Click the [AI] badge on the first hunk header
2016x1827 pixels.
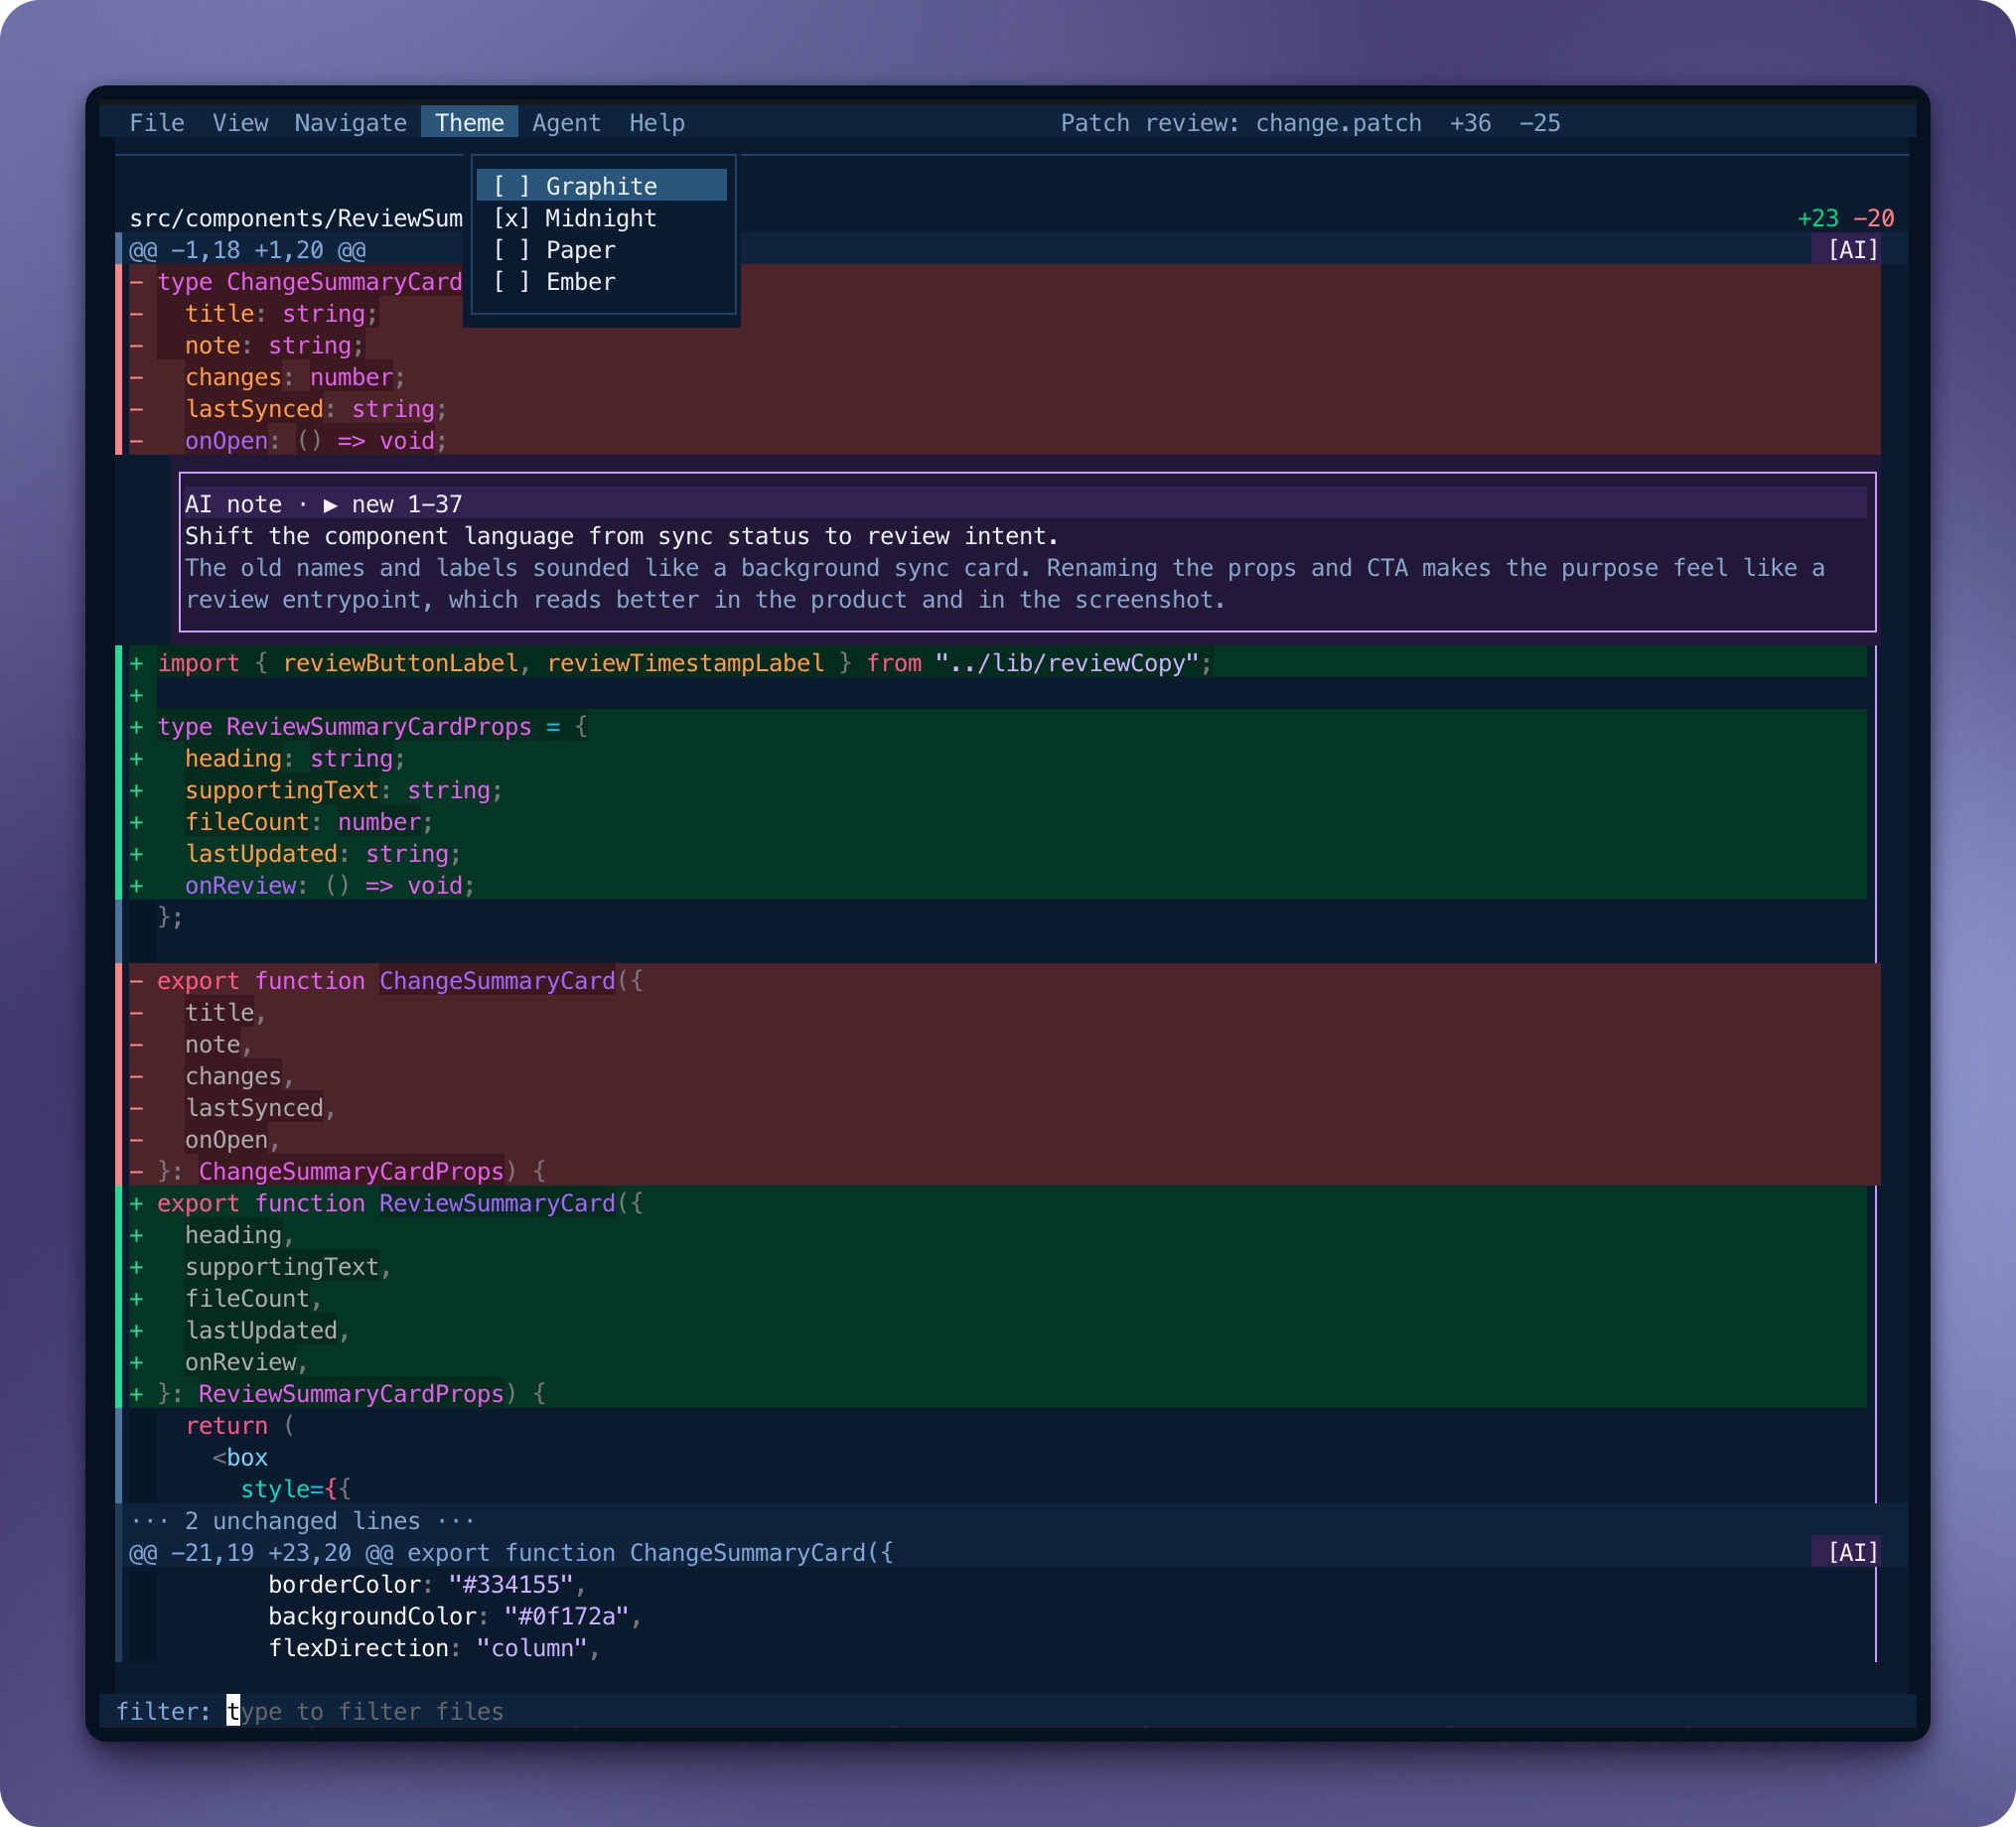point(1851,249)
